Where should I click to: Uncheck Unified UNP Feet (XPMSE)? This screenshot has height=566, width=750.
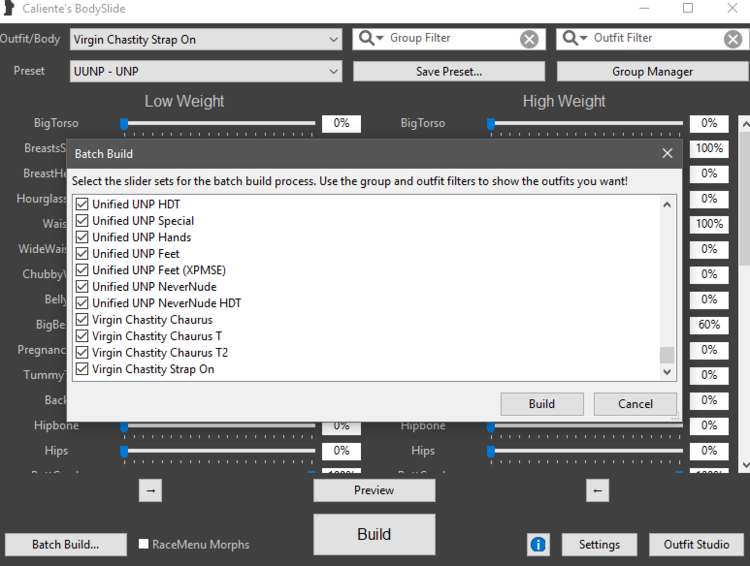coord(82,270)
